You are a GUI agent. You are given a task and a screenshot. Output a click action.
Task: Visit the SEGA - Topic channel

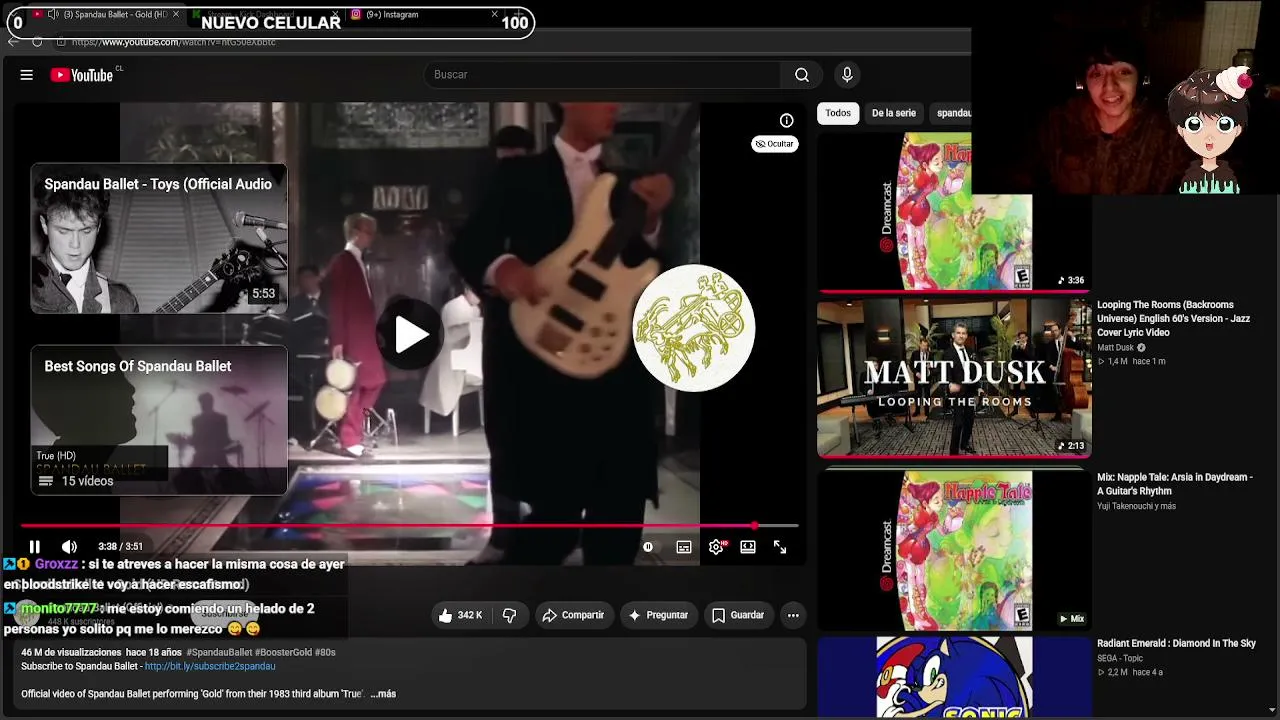[x=1120, y=659]
